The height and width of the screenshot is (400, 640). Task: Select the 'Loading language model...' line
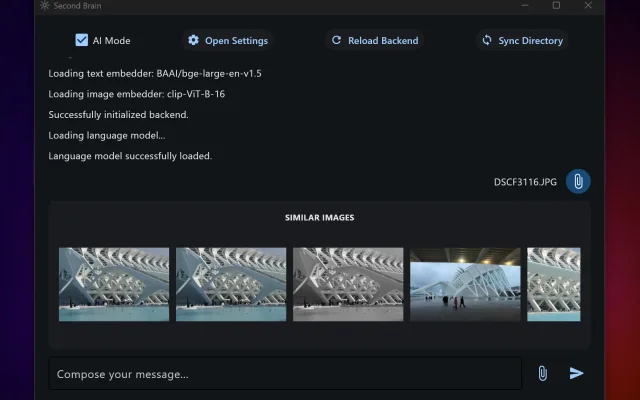pos(107,136)
